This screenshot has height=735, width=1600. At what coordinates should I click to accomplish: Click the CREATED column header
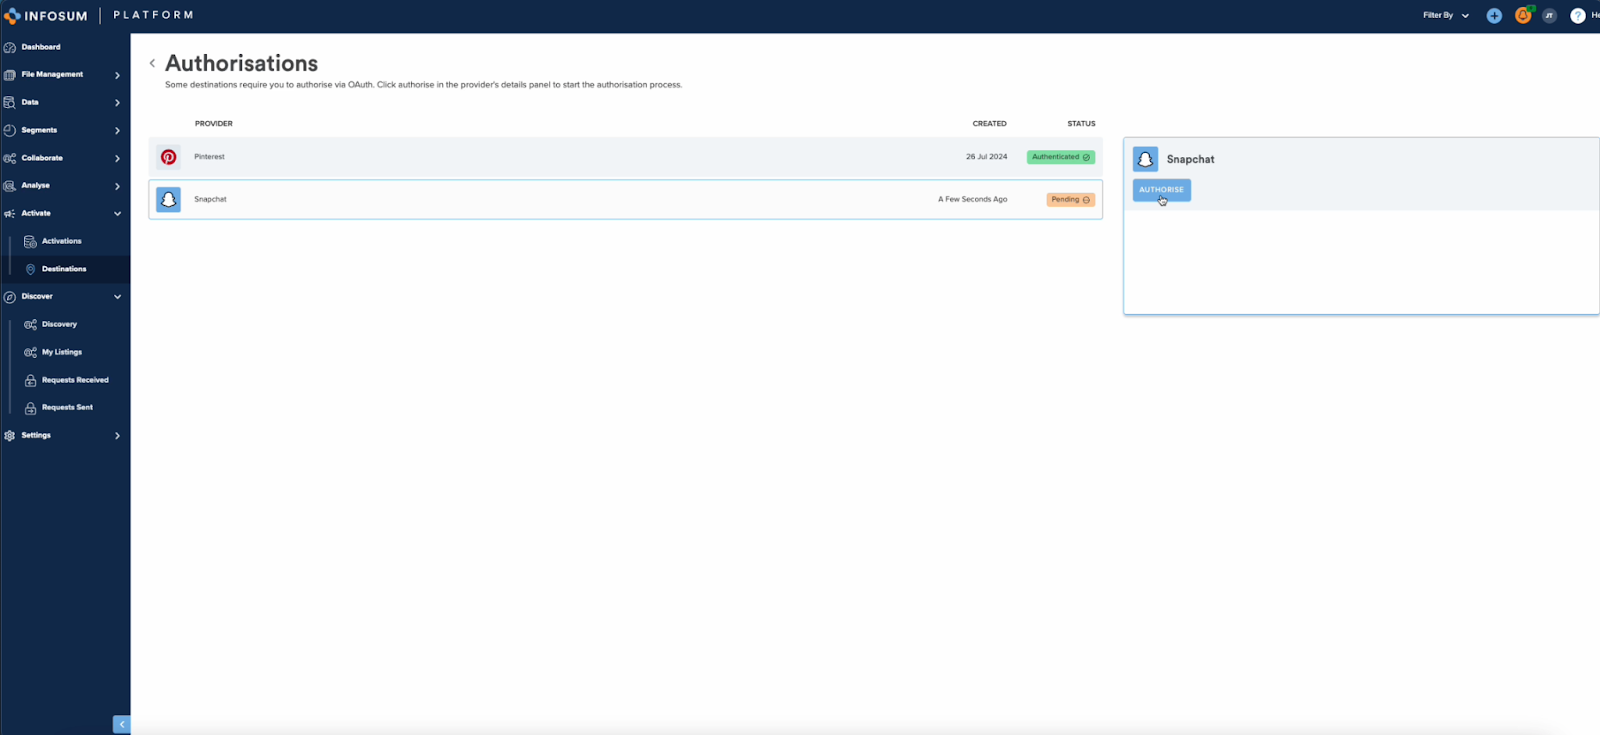[990, 124]
